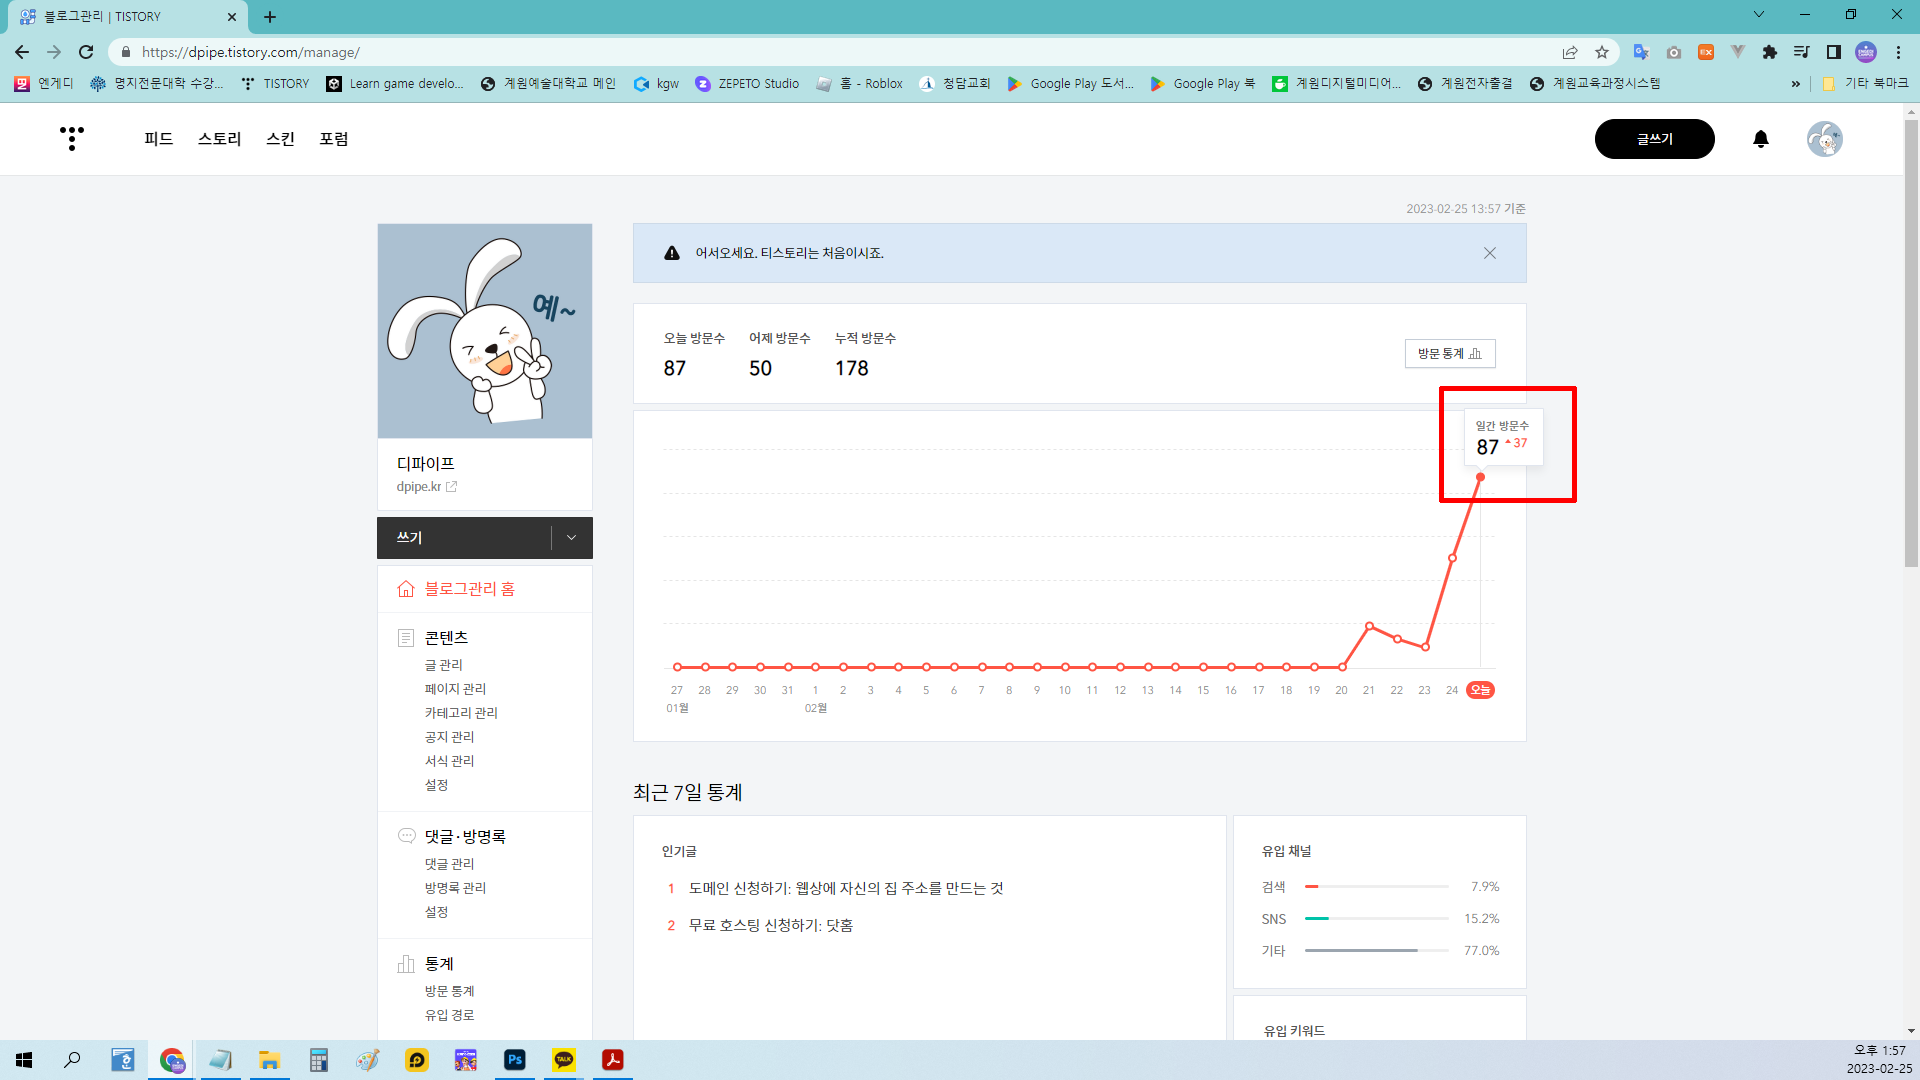Open 방문 통계 in sidebar

(449, 991)
